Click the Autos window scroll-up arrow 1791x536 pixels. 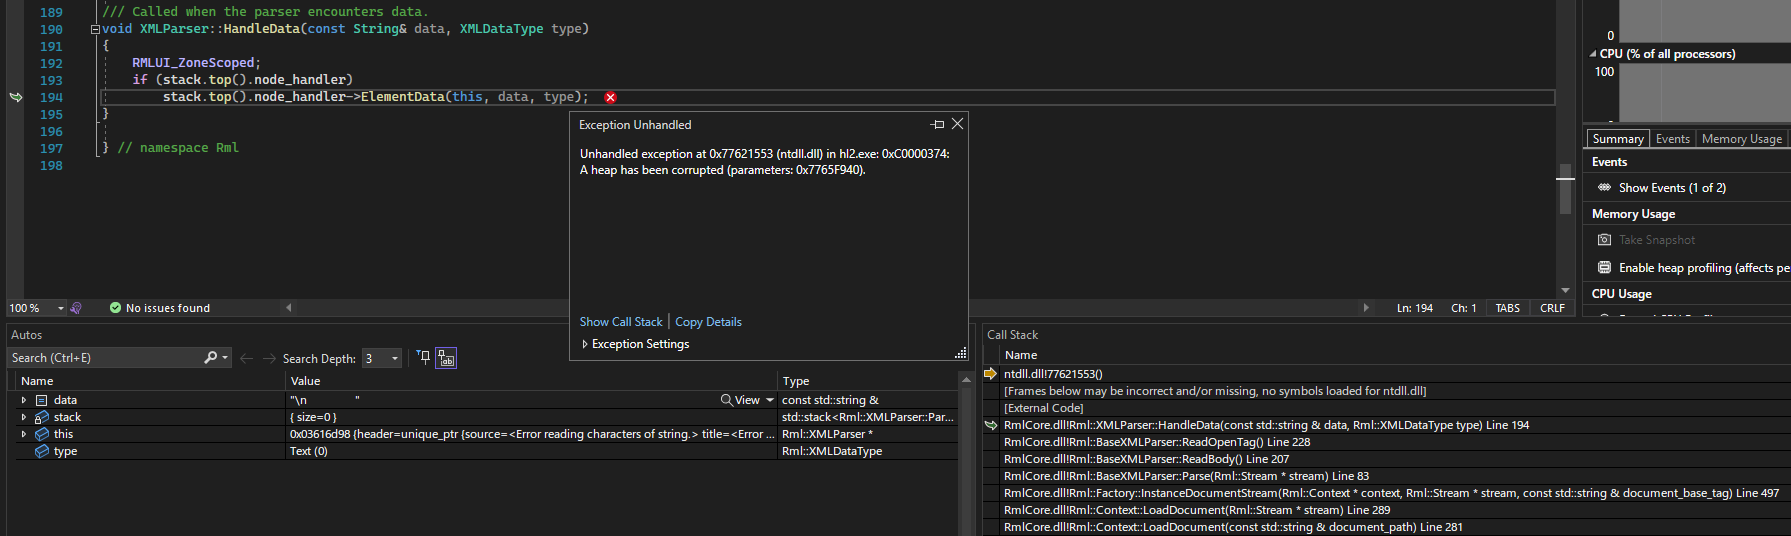tap(966, 380)
